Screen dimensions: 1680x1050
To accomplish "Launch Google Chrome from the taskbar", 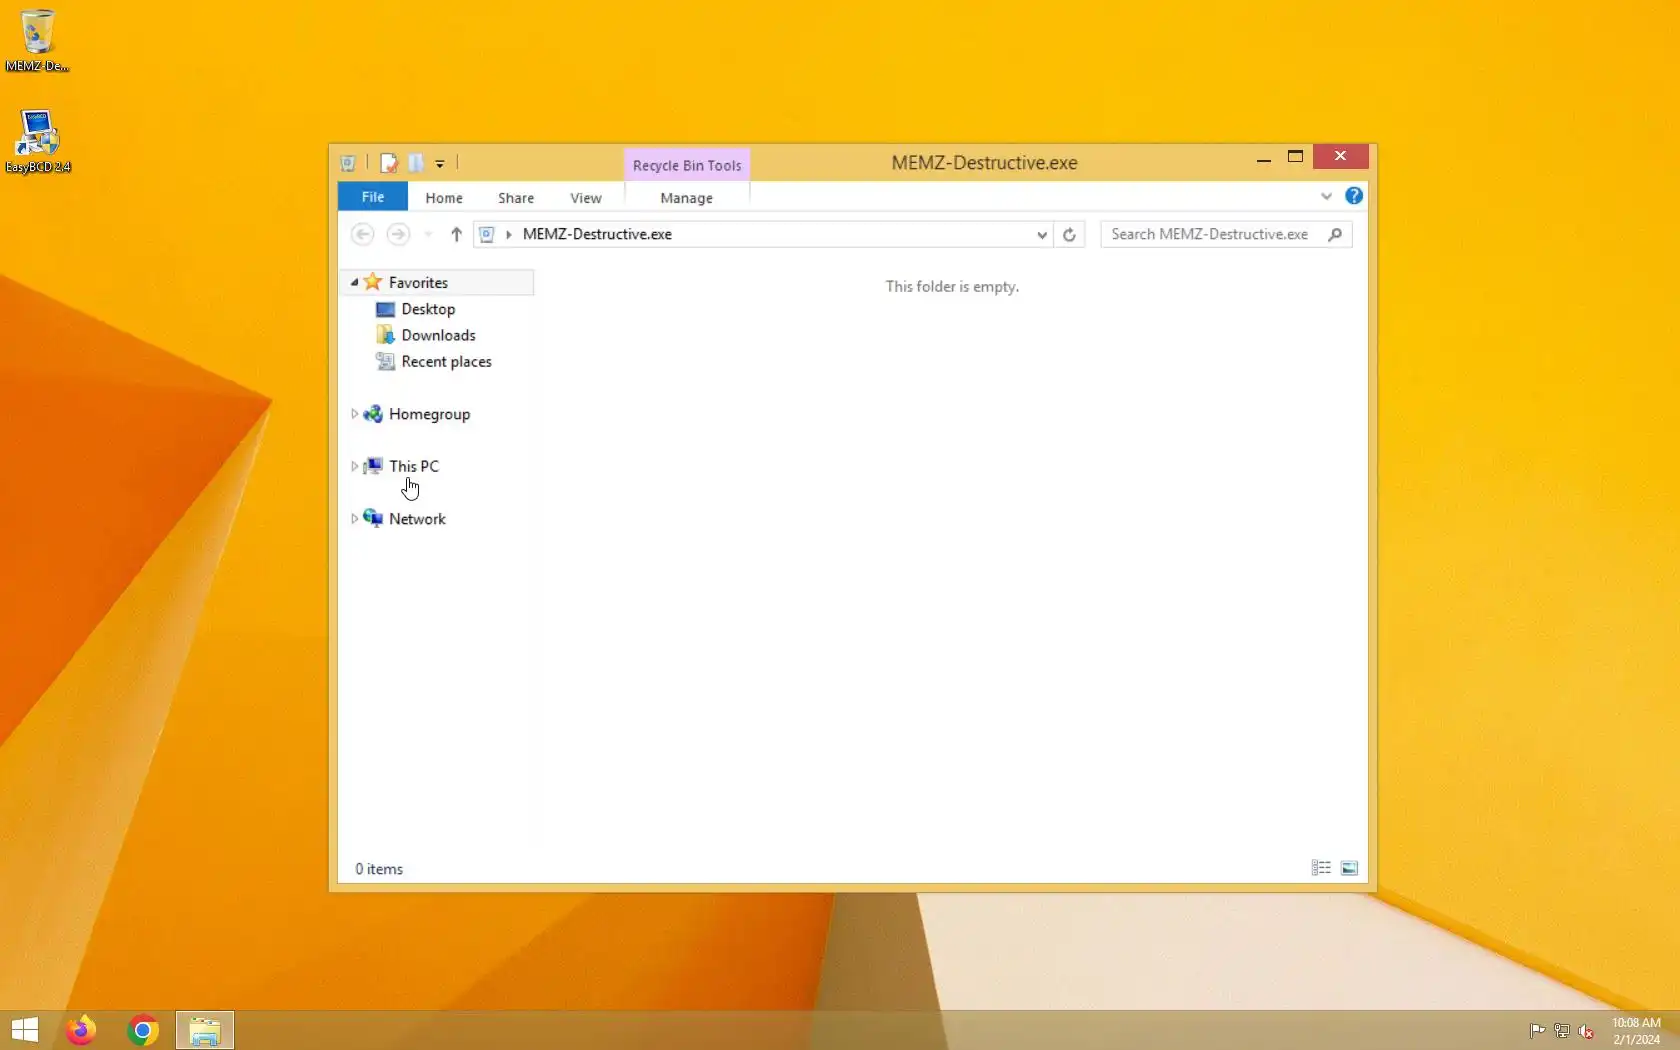I will click(143, 1030).
